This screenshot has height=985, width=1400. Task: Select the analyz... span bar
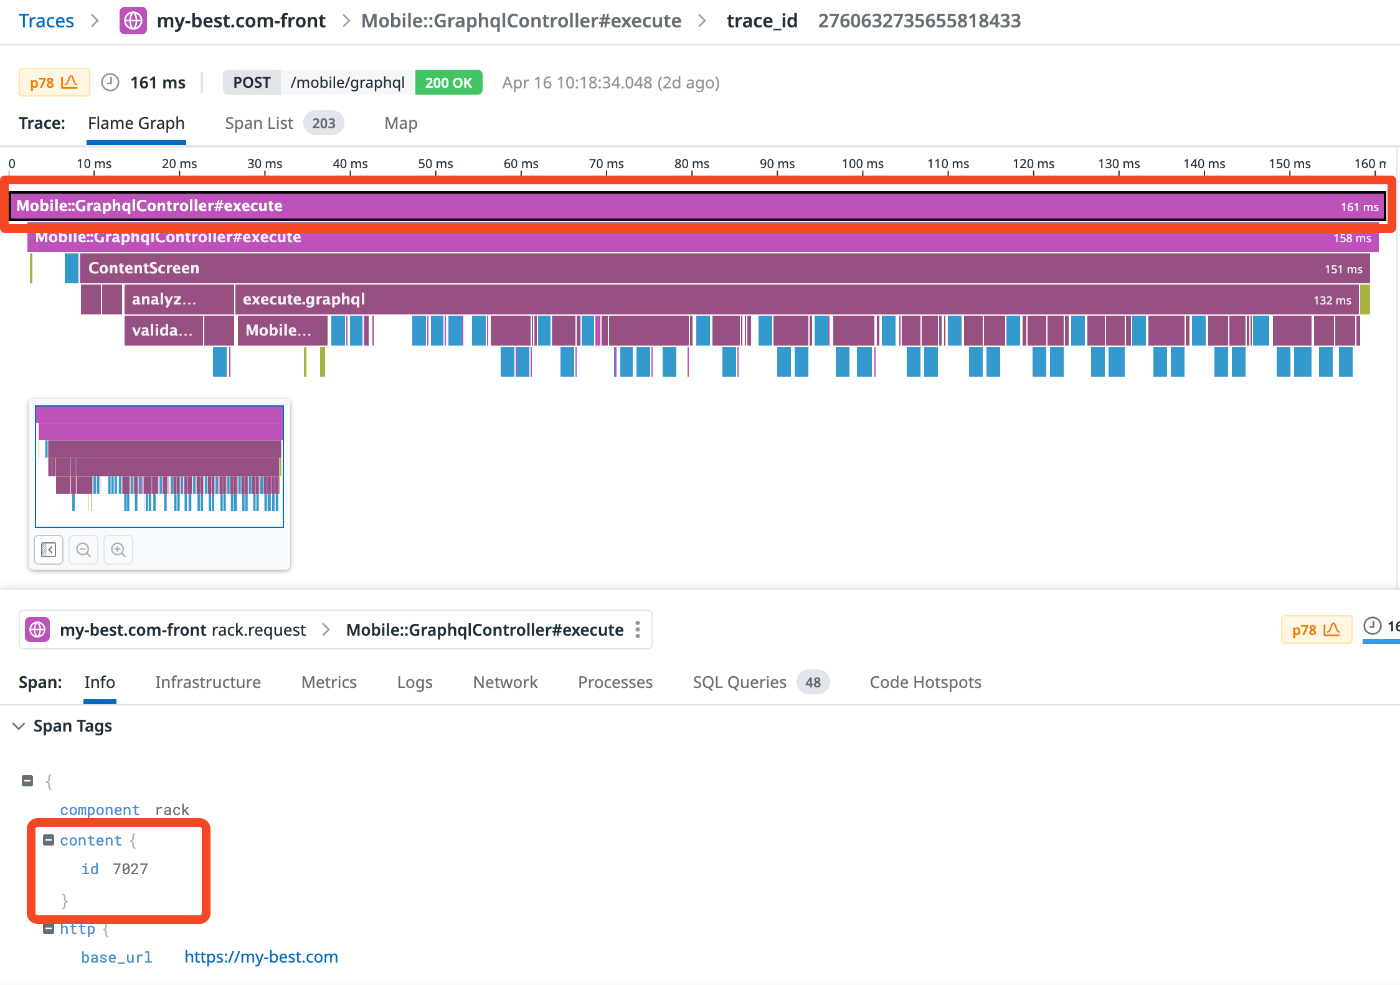pyautogui.click(x=178, y=299)
